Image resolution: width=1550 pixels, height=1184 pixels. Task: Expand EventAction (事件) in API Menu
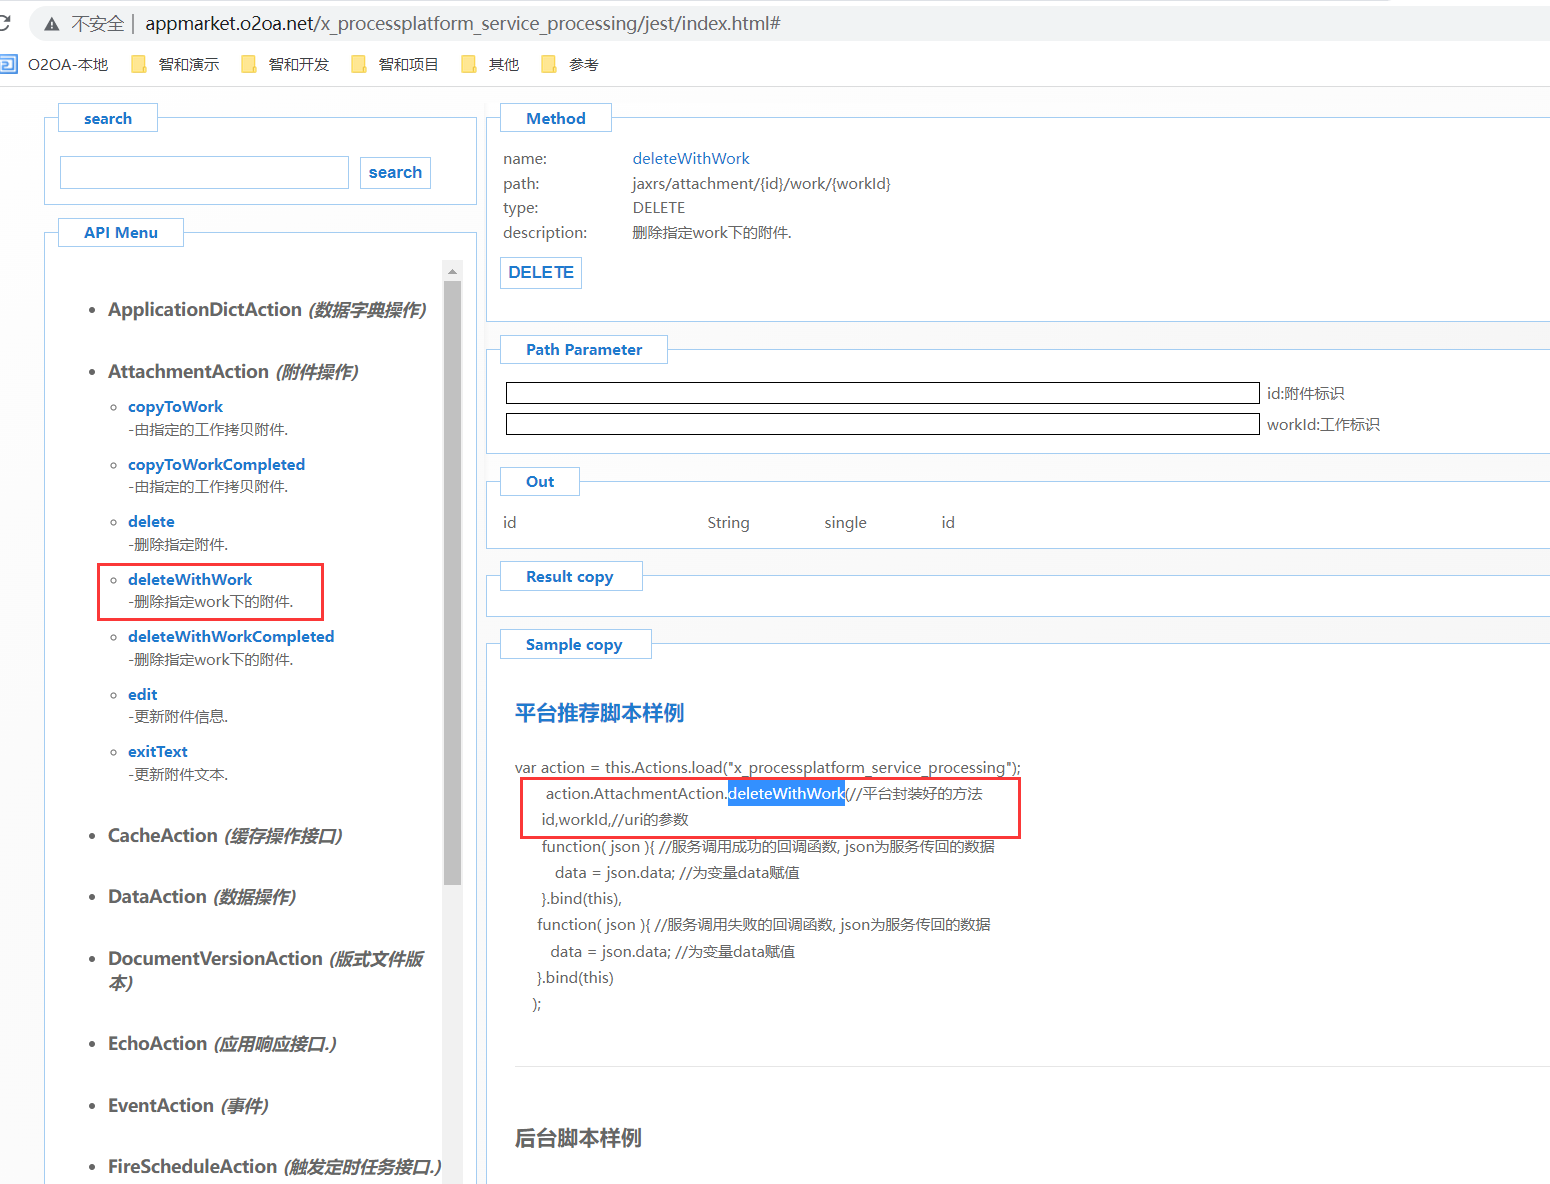coord(188,1106)
